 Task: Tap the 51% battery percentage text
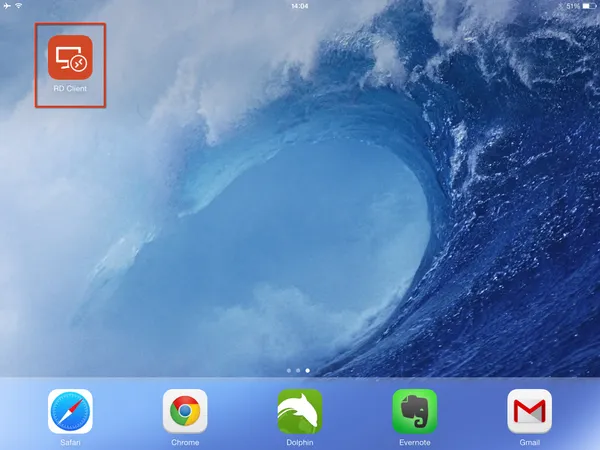[572, 6]
